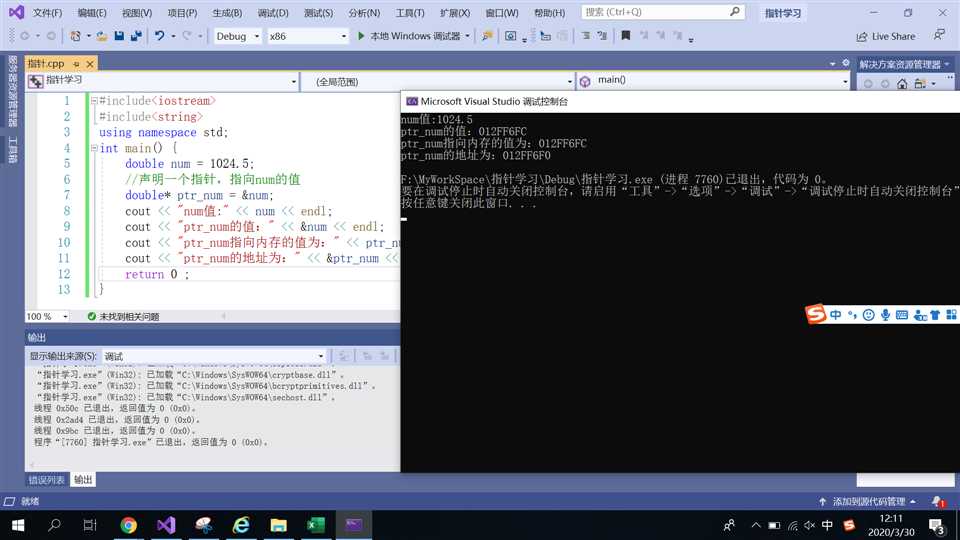Collapse the #include region at line 1
This screenshot has width=960, height=540.
click(94, 100)
